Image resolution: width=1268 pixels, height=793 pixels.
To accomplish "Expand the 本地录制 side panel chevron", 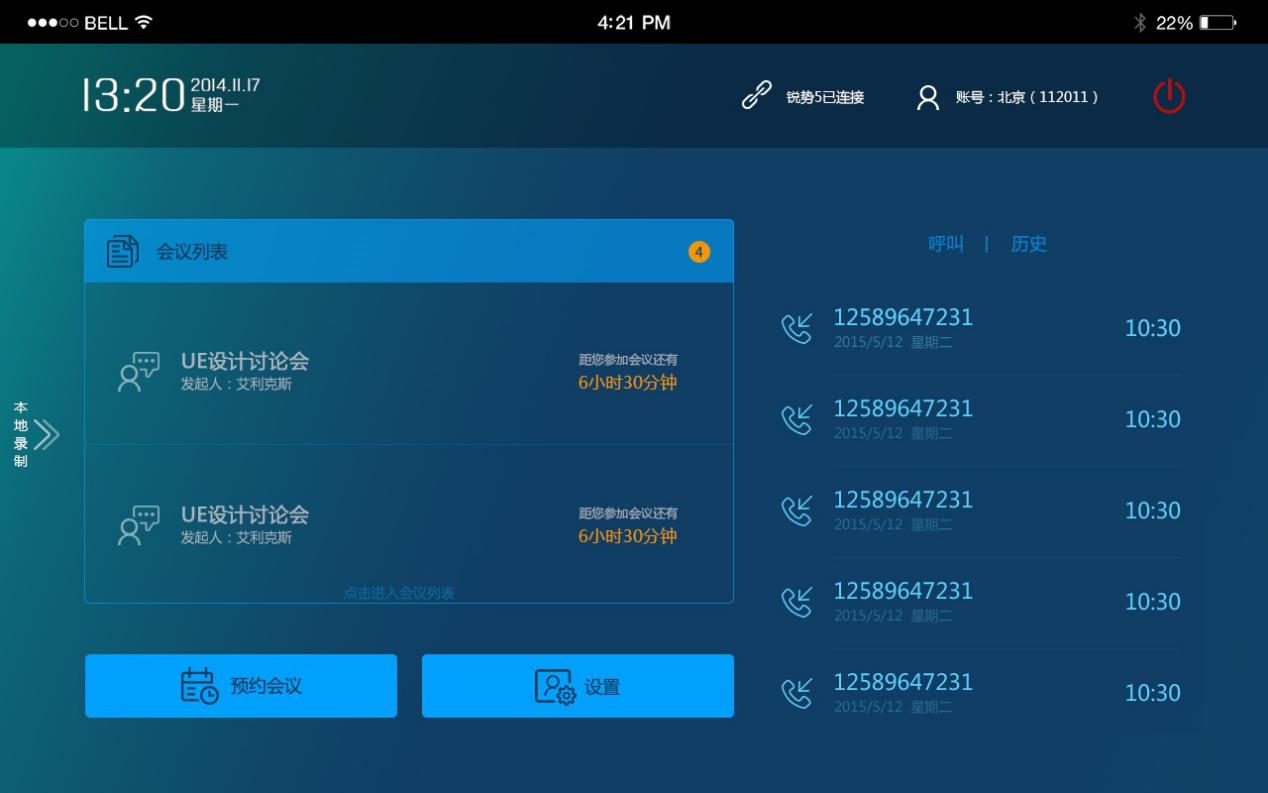I will pyautogui.click(x=47, y=436).
